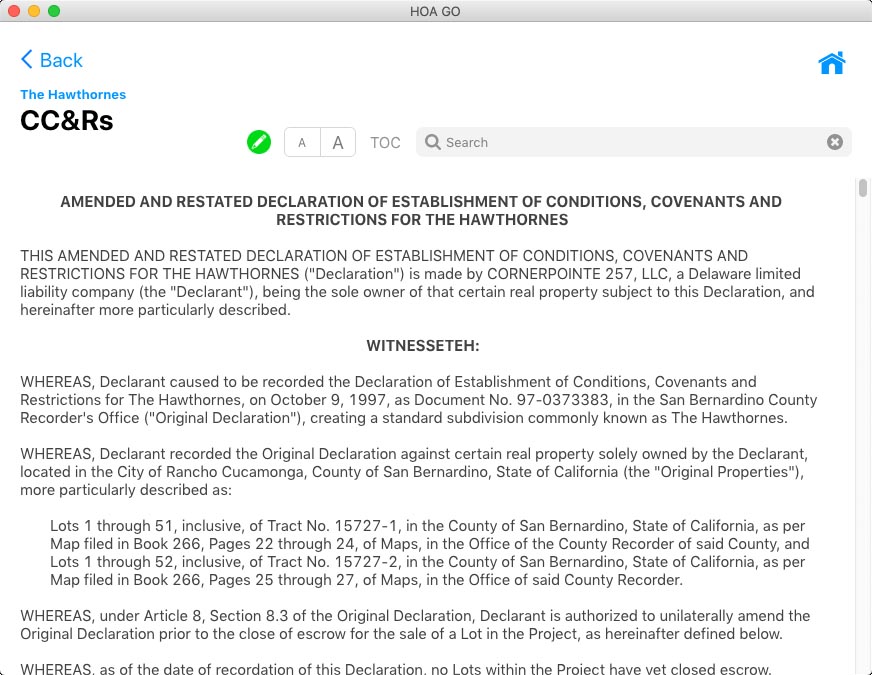872x675 pixels.
Task: Open the home screen via house icon
Action: tap(831, 63)
